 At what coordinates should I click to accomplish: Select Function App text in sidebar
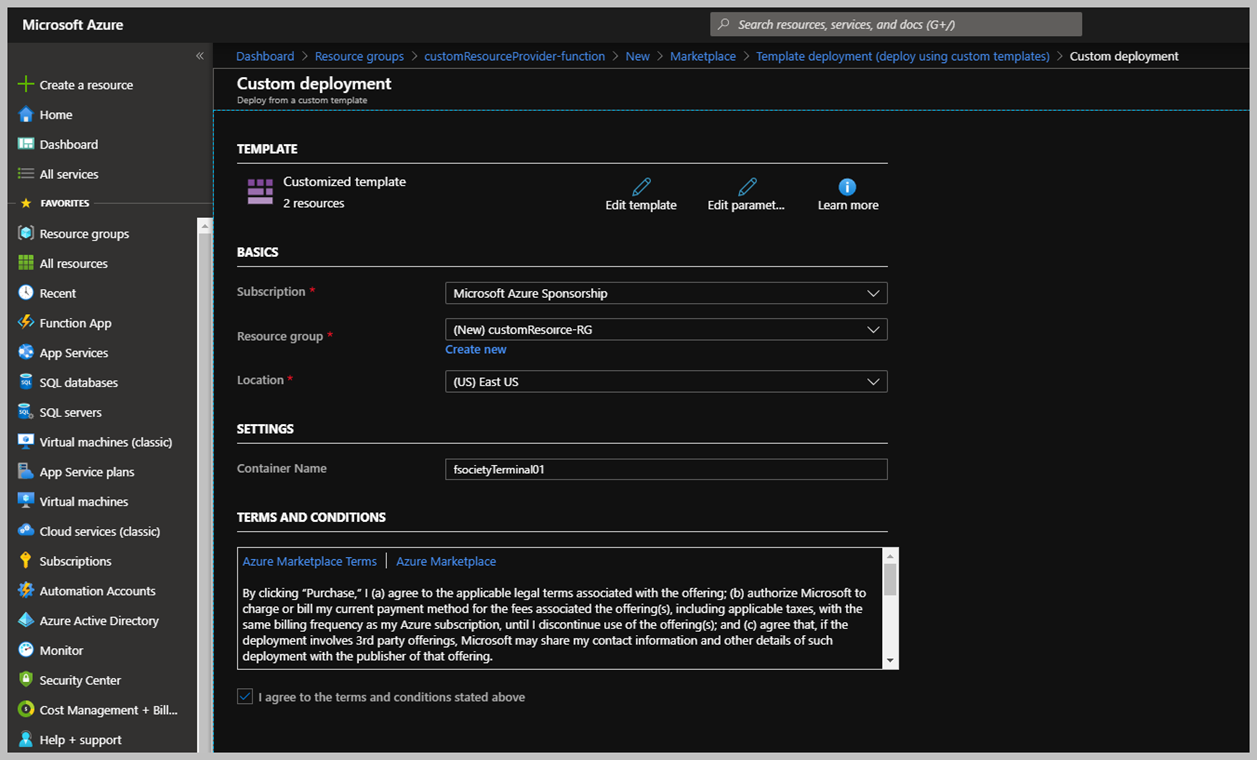pos(75,323)
